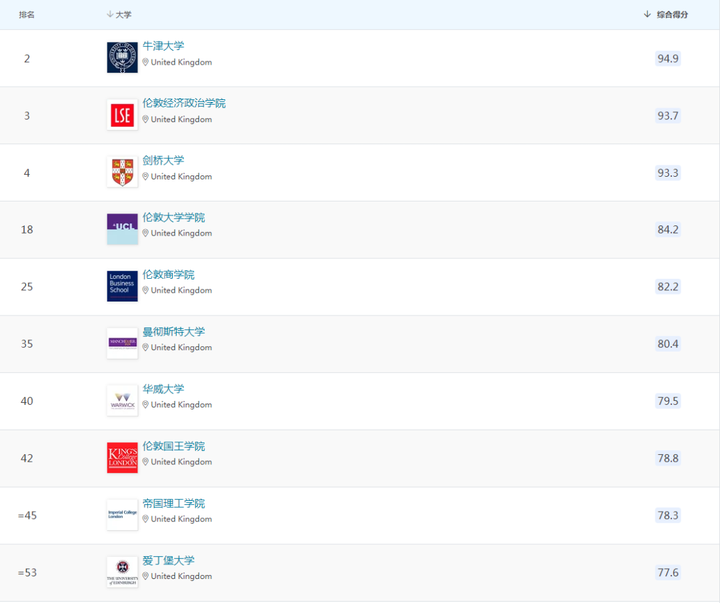The image size is (720, 603).
Task: Click rank number 25 in 伦敦商学院 row
Action: coord(27,287)
